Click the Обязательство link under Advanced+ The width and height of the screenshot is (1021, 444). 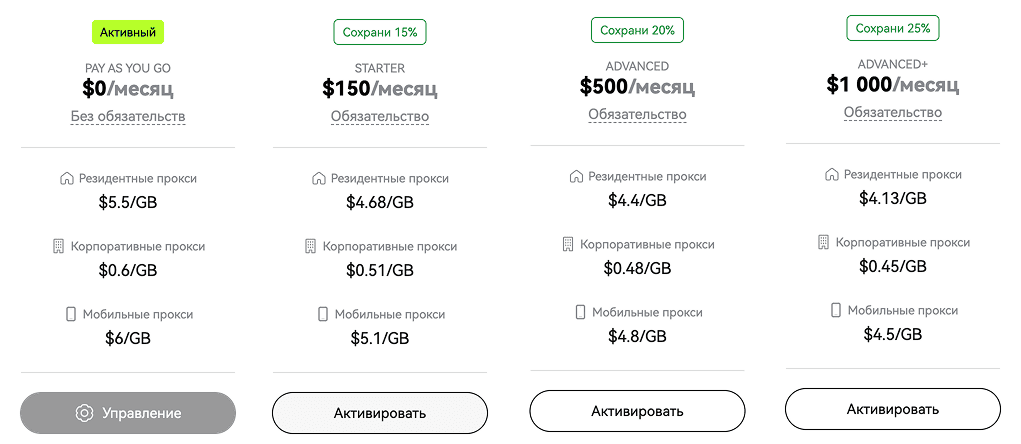[x=893, y=113]
